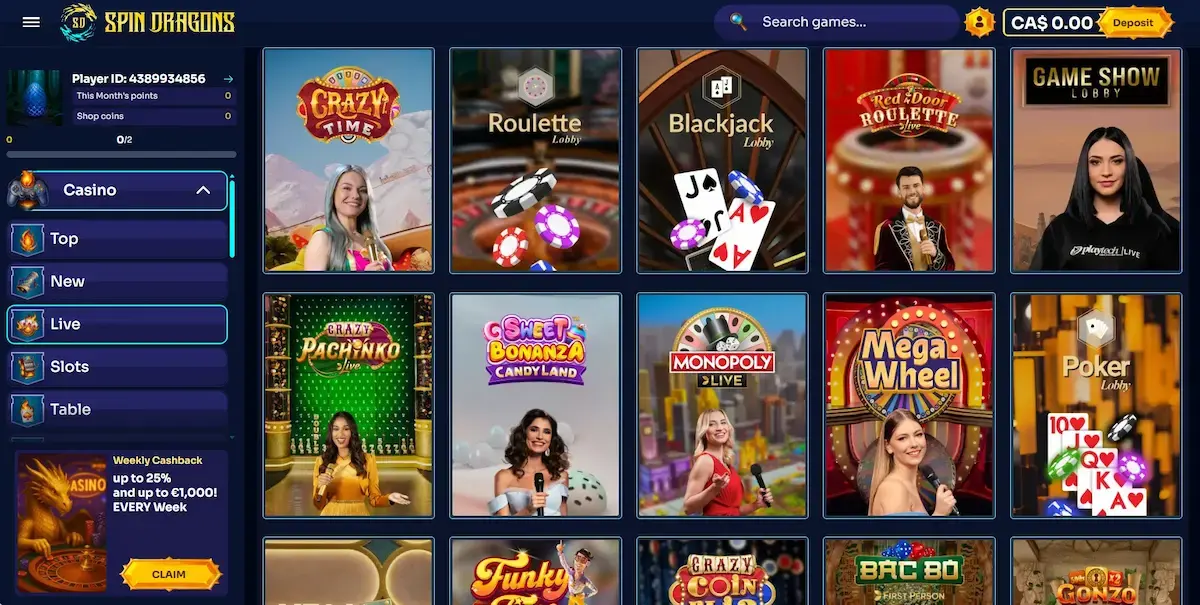1200x605 pixels.
Task: Launch the Crazy Time game tile
Action: pyautogui.click(x=348, y=160)
